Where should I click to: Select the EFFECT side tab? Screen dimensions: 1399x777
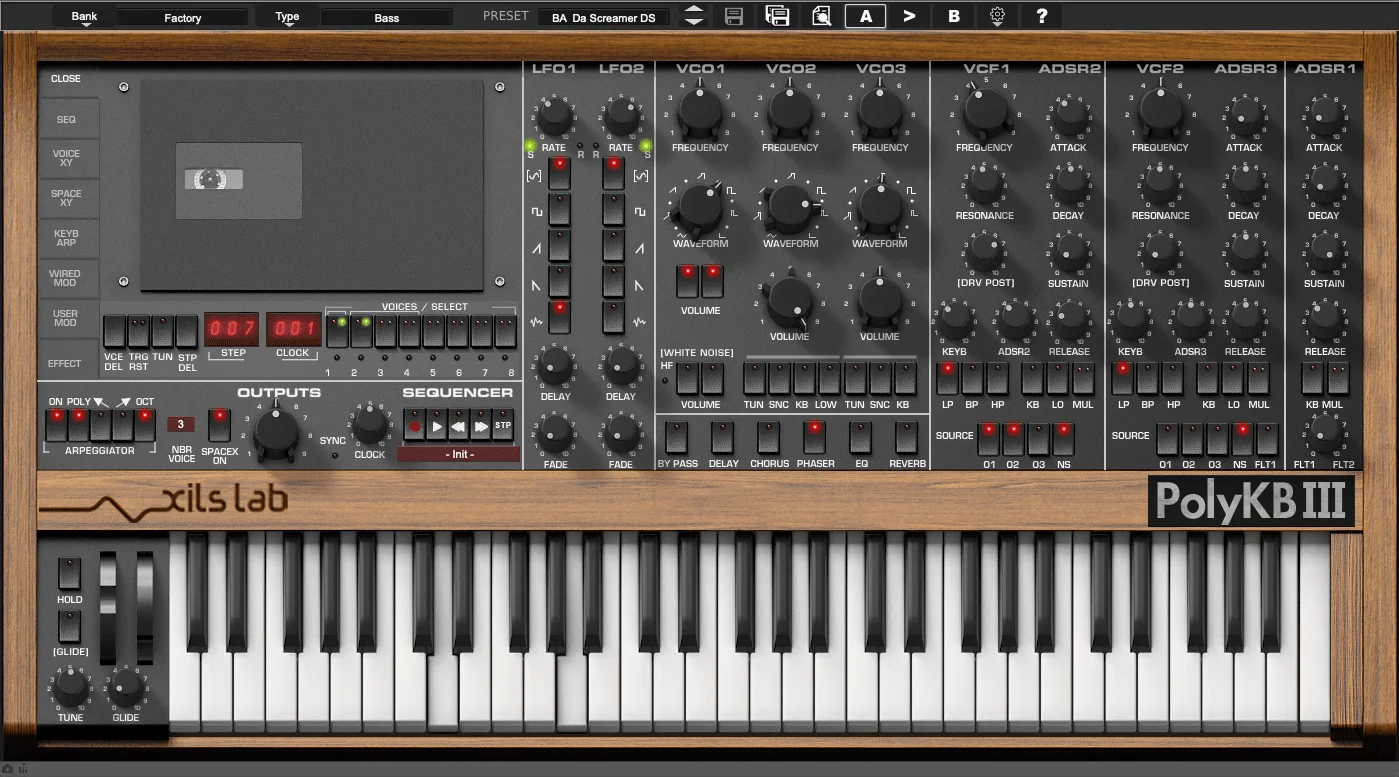(x=67, y=364)
